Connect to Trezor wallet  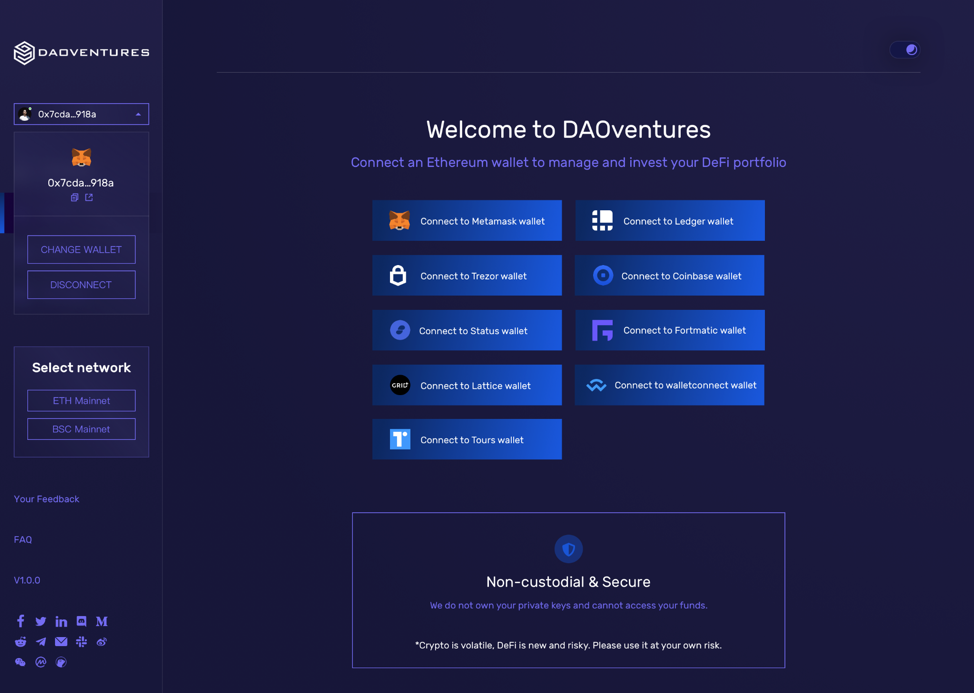[467, 275]
